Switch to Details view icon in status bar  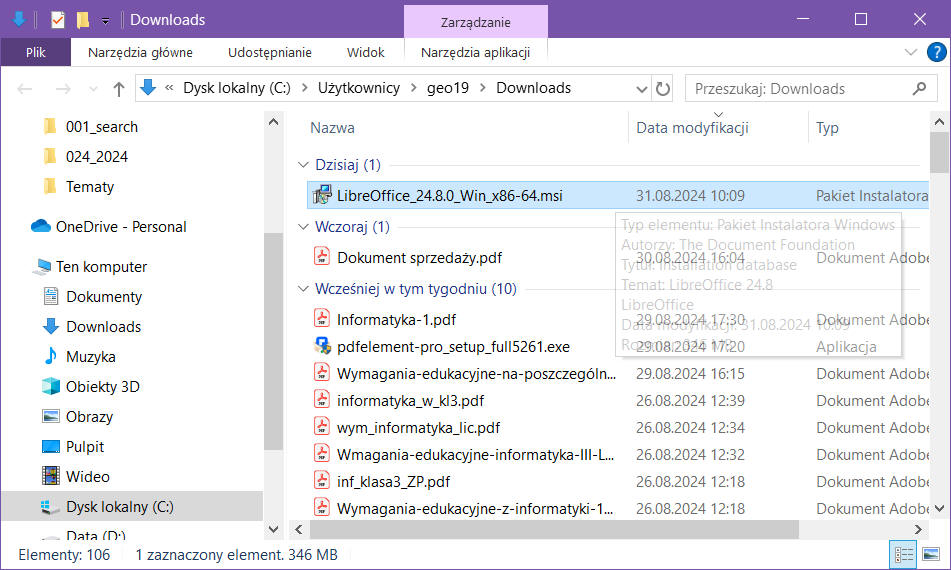coord(903,555)
